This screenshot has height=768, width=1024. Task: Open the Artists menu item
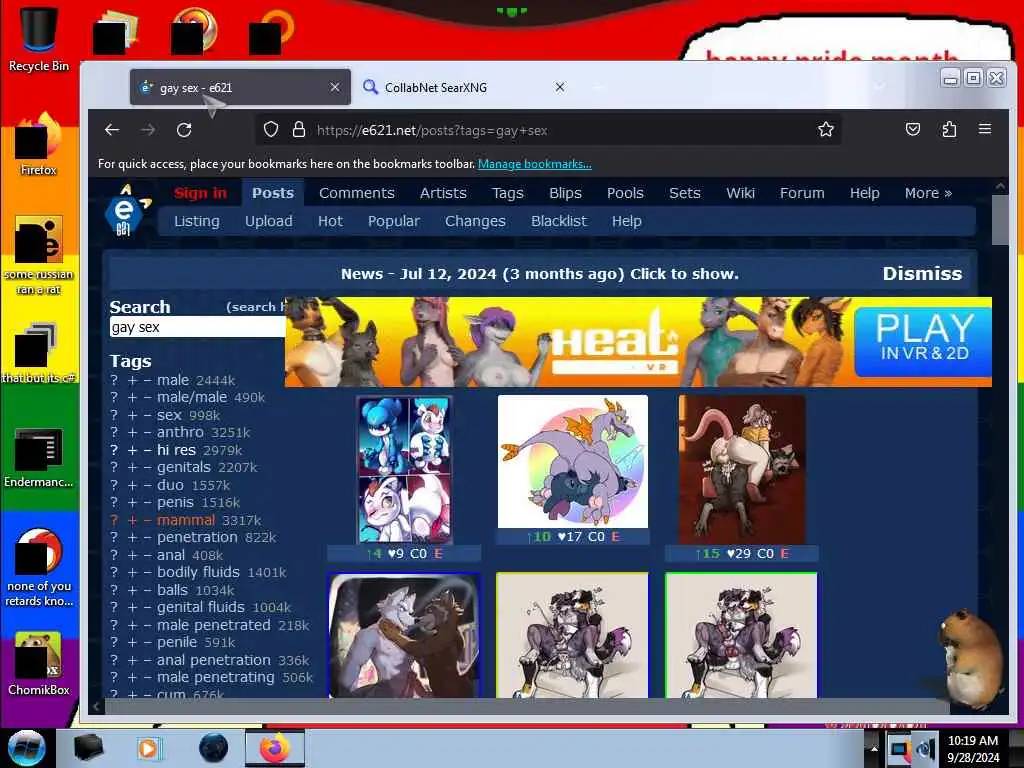[x=443, y=193]
